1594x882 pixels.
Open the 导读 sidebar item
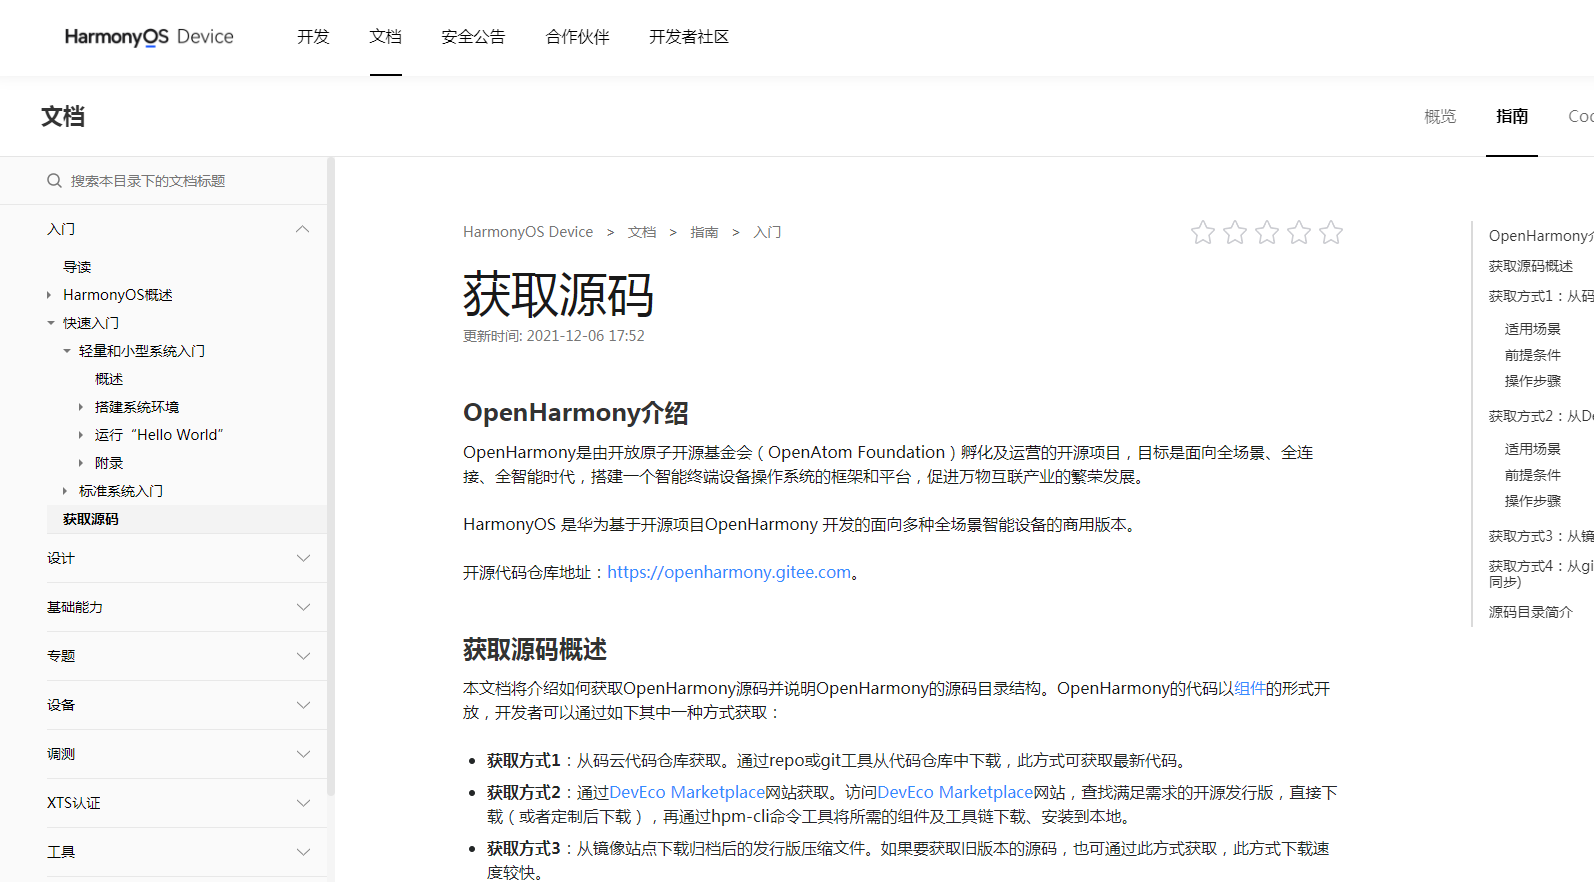pos(77,267)
